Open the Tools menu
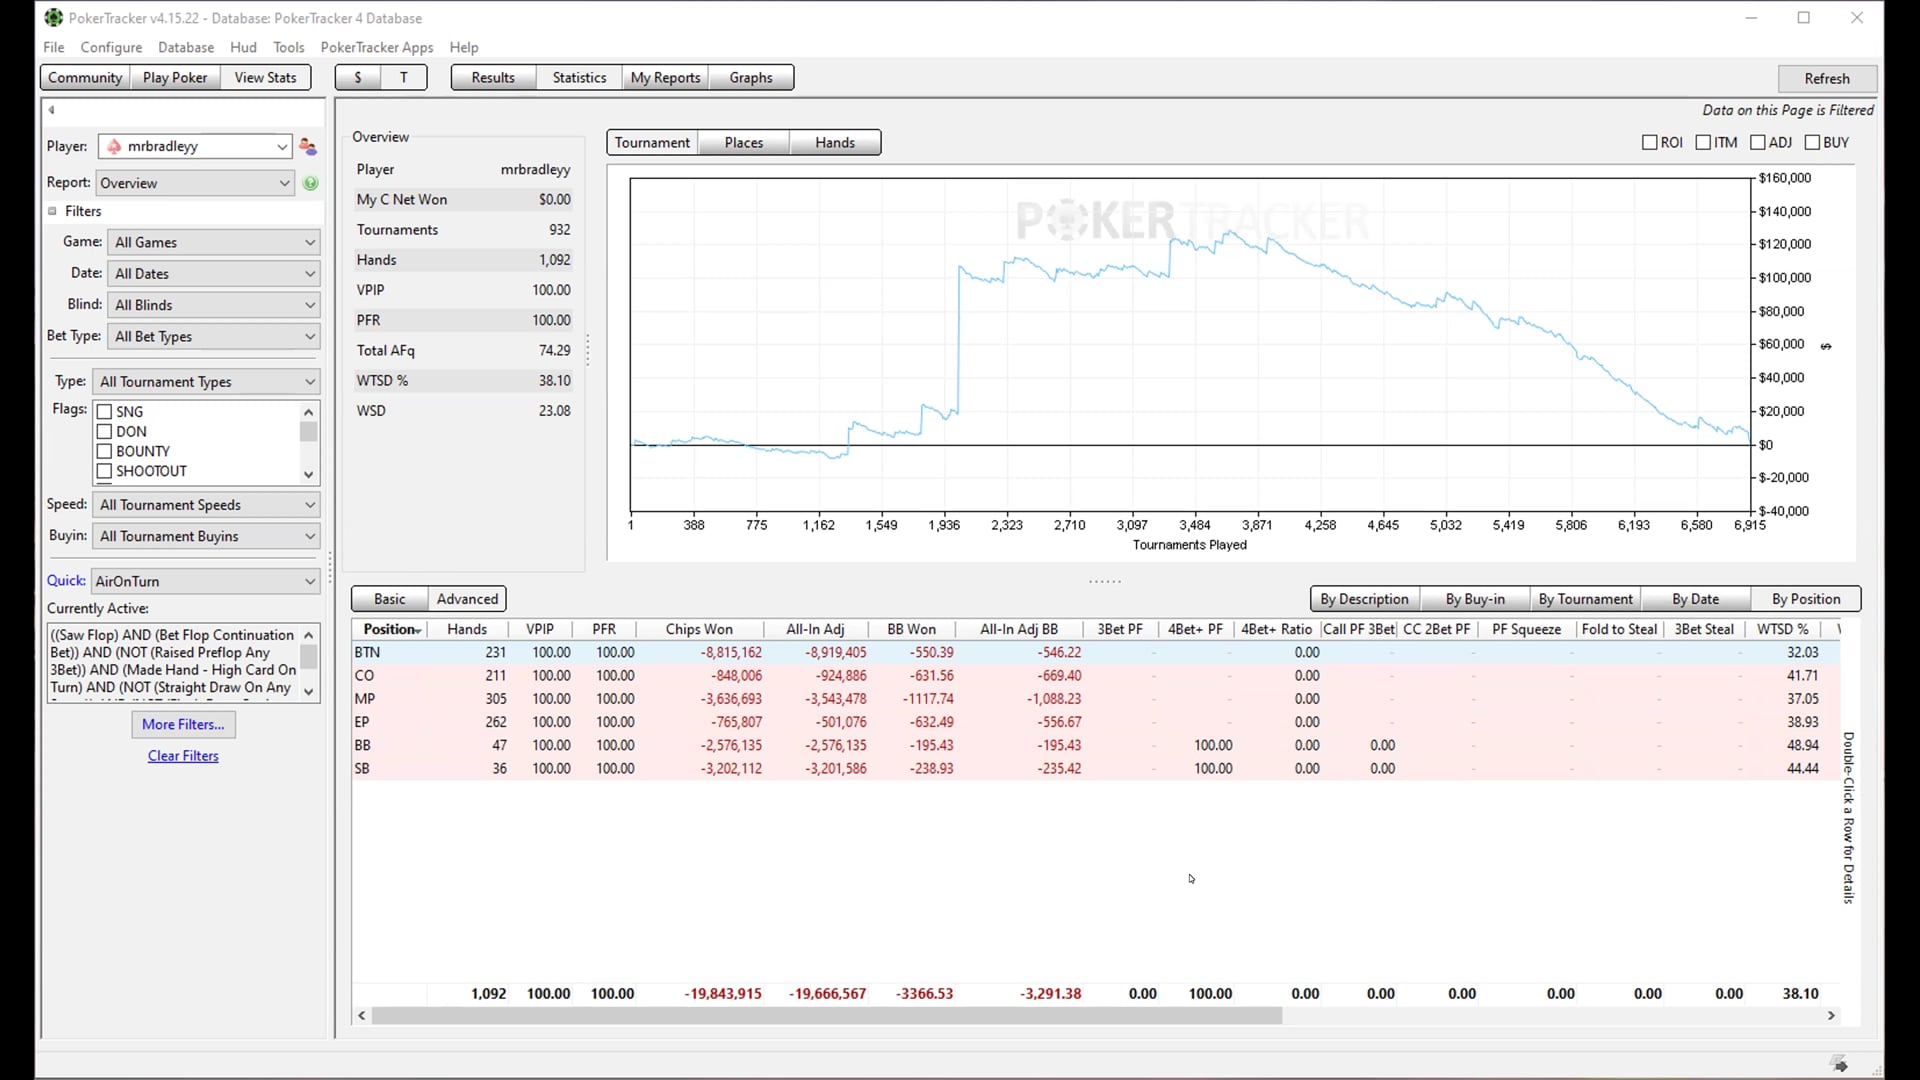 coord(289,47)
